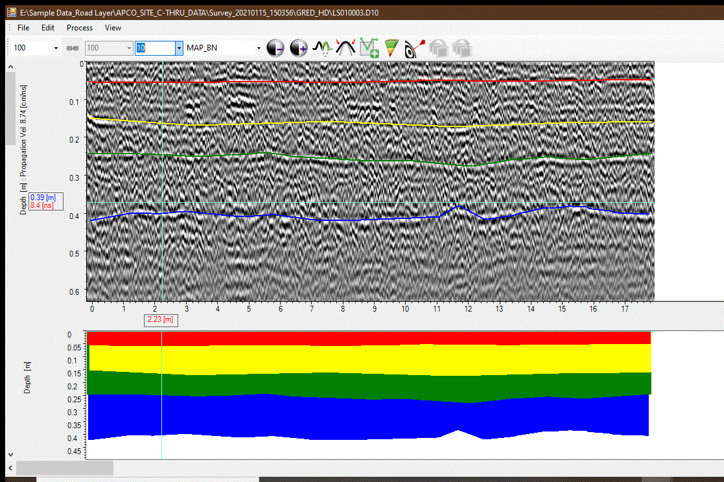Click the green layer line in the radargram
724x482 pixels.
(369, 161)
